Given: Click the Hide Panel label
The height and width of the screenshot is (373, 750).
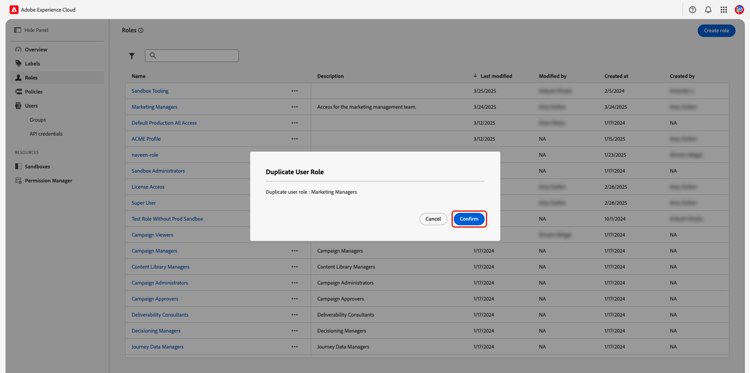Looking at the screenshot, I should coord(36,30).
